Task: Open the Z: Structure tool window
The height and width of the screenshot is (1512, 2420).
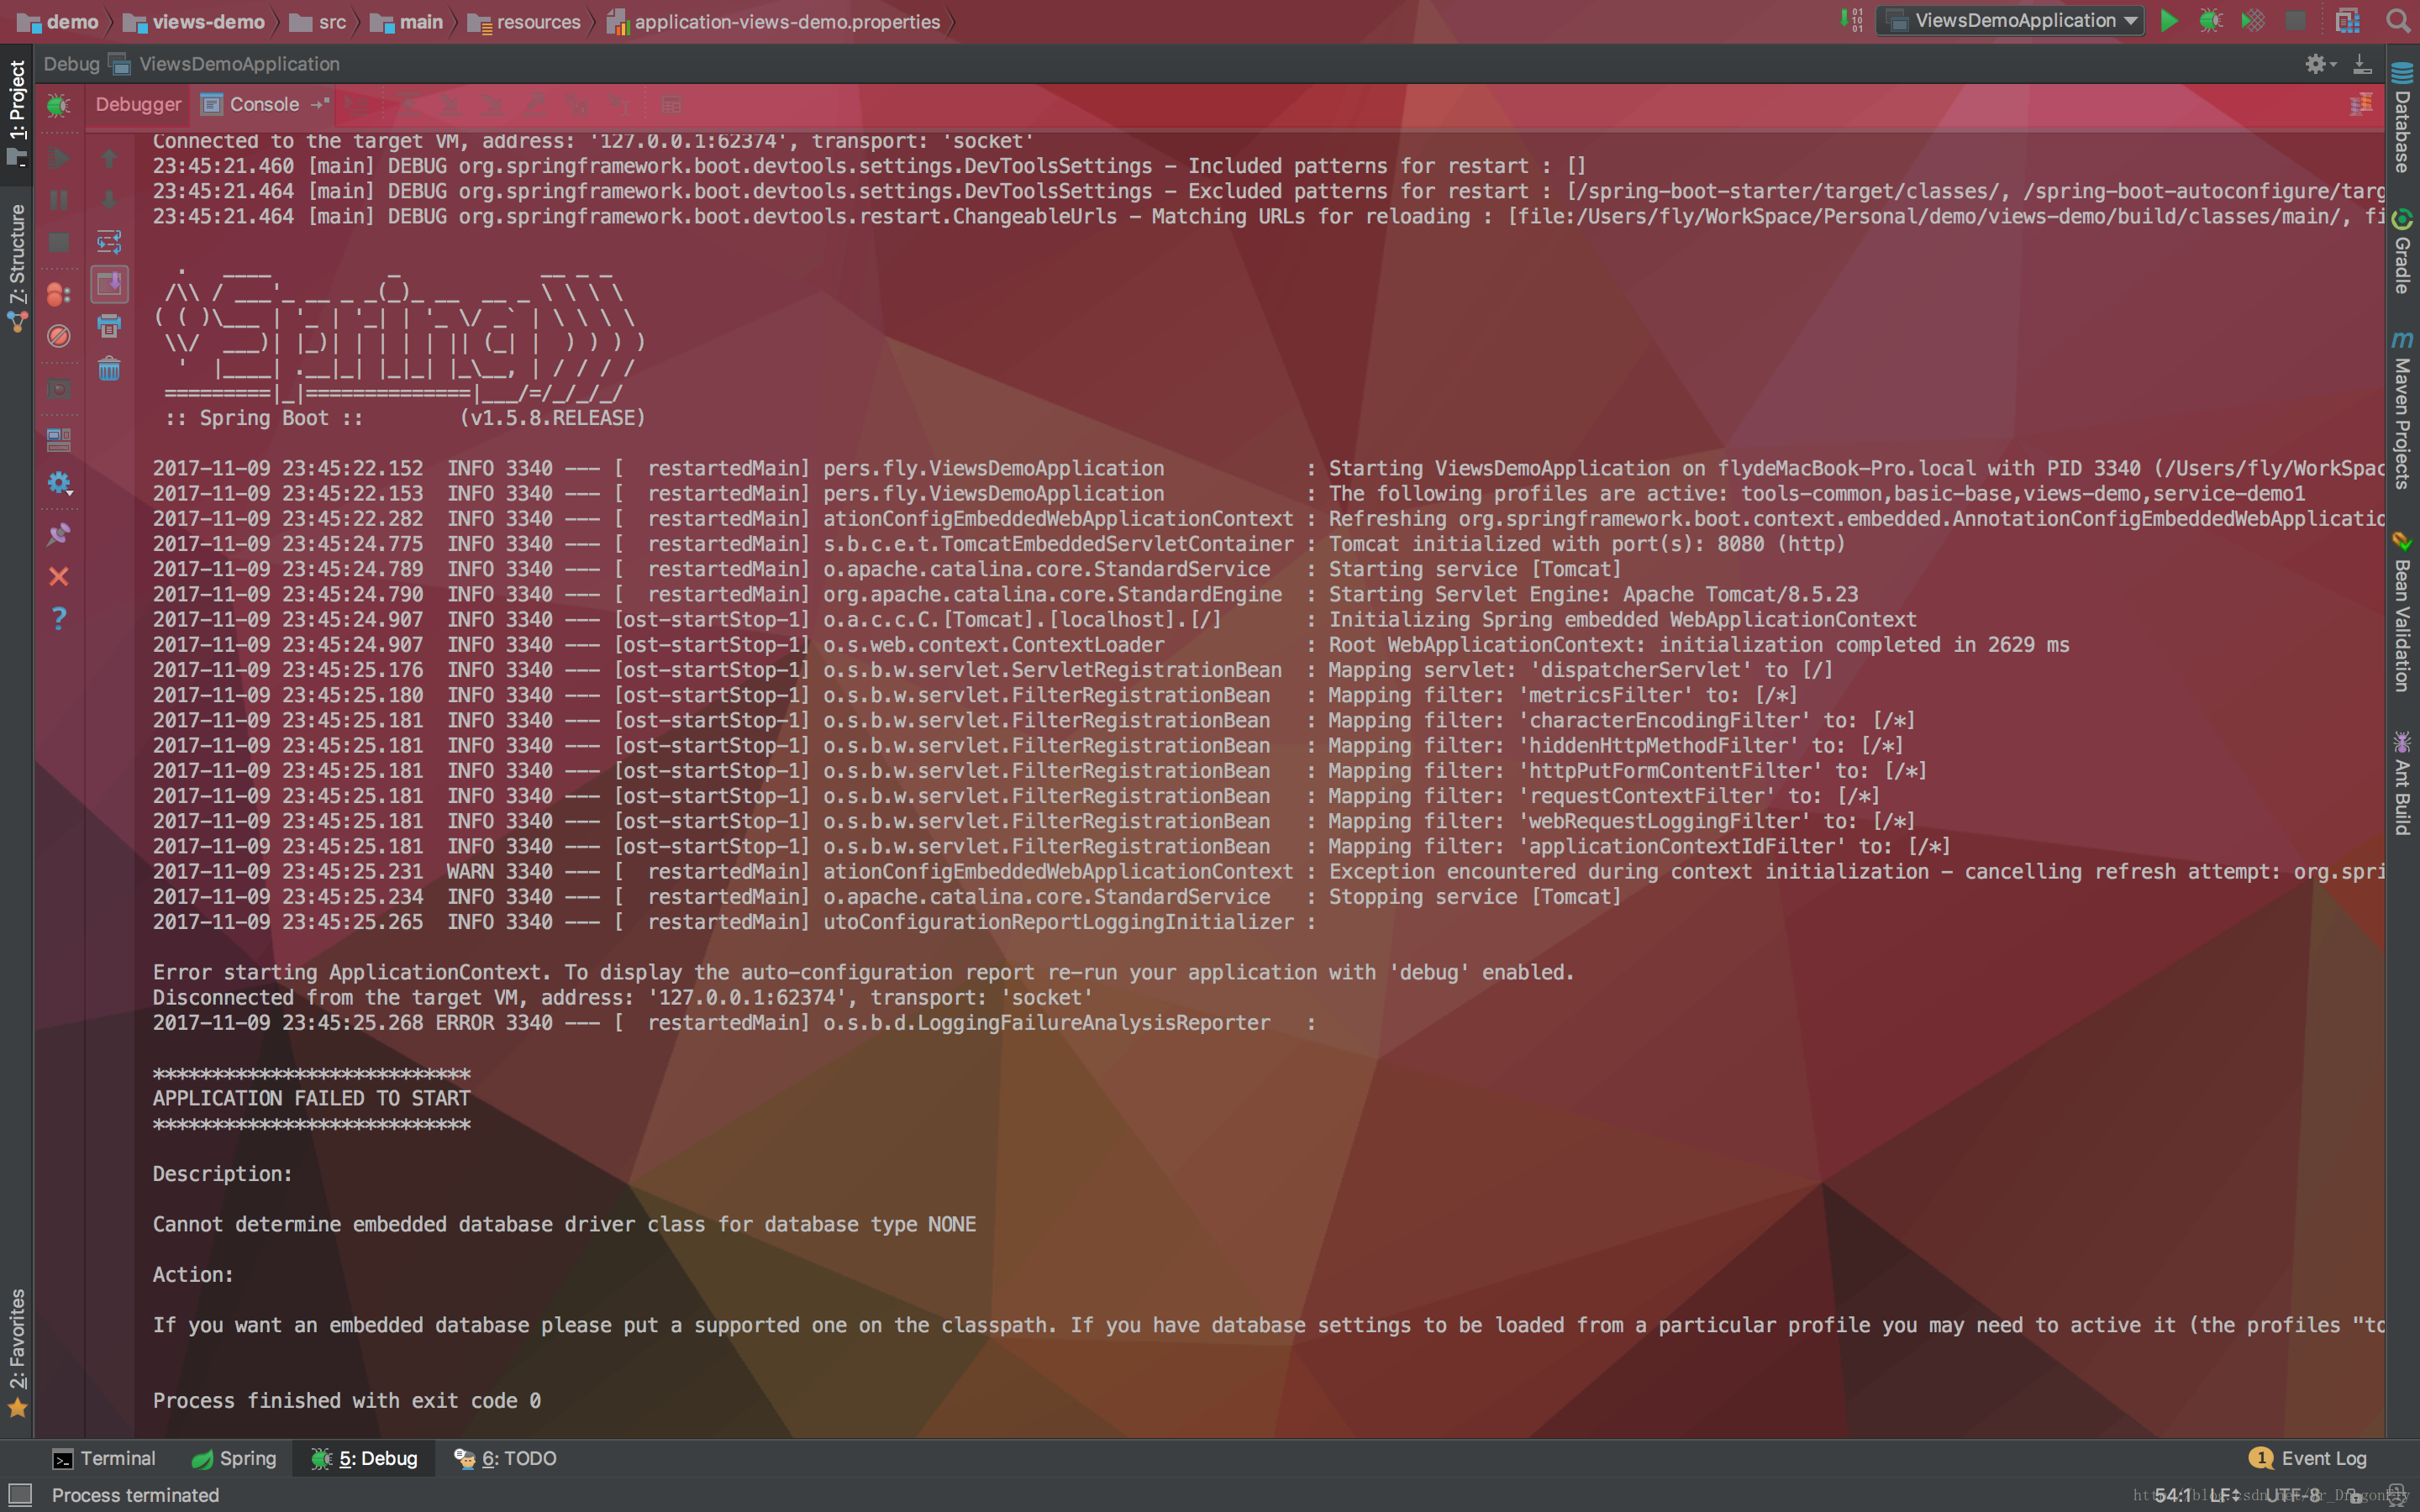Action: [17, 268]
